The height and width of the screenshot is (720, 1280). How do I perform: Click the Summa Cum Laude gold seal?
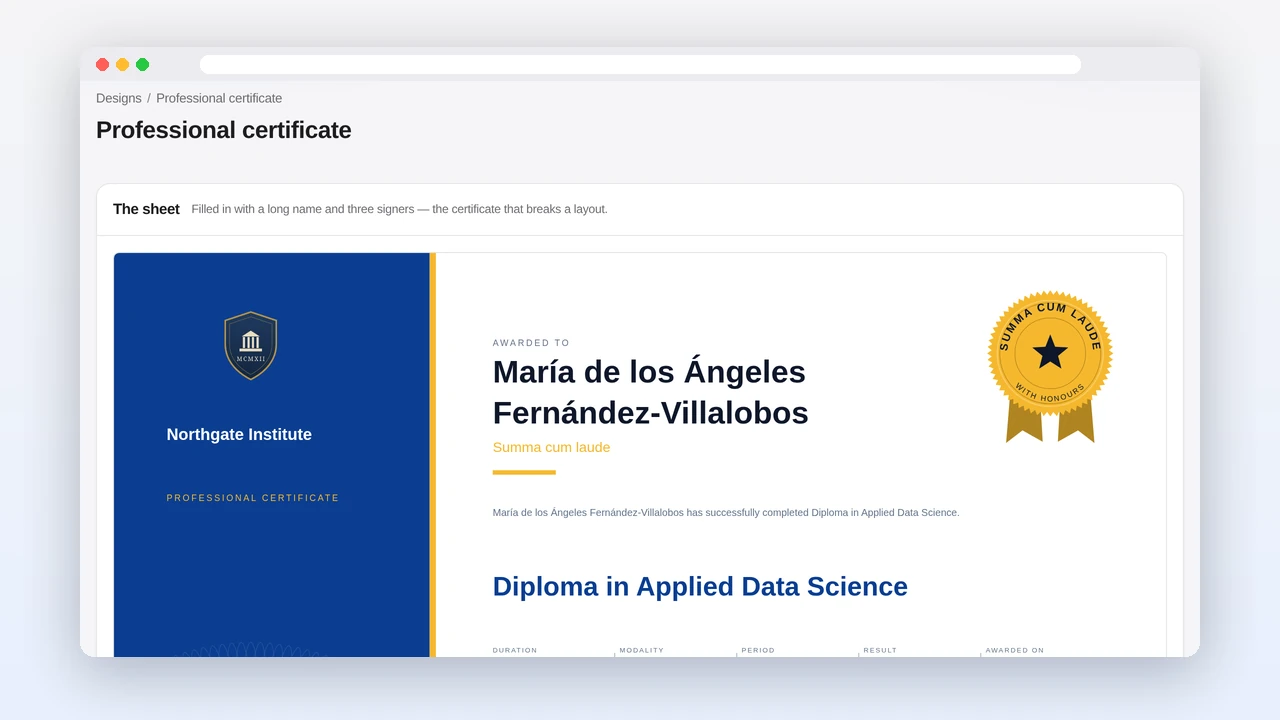(1050, 366)
